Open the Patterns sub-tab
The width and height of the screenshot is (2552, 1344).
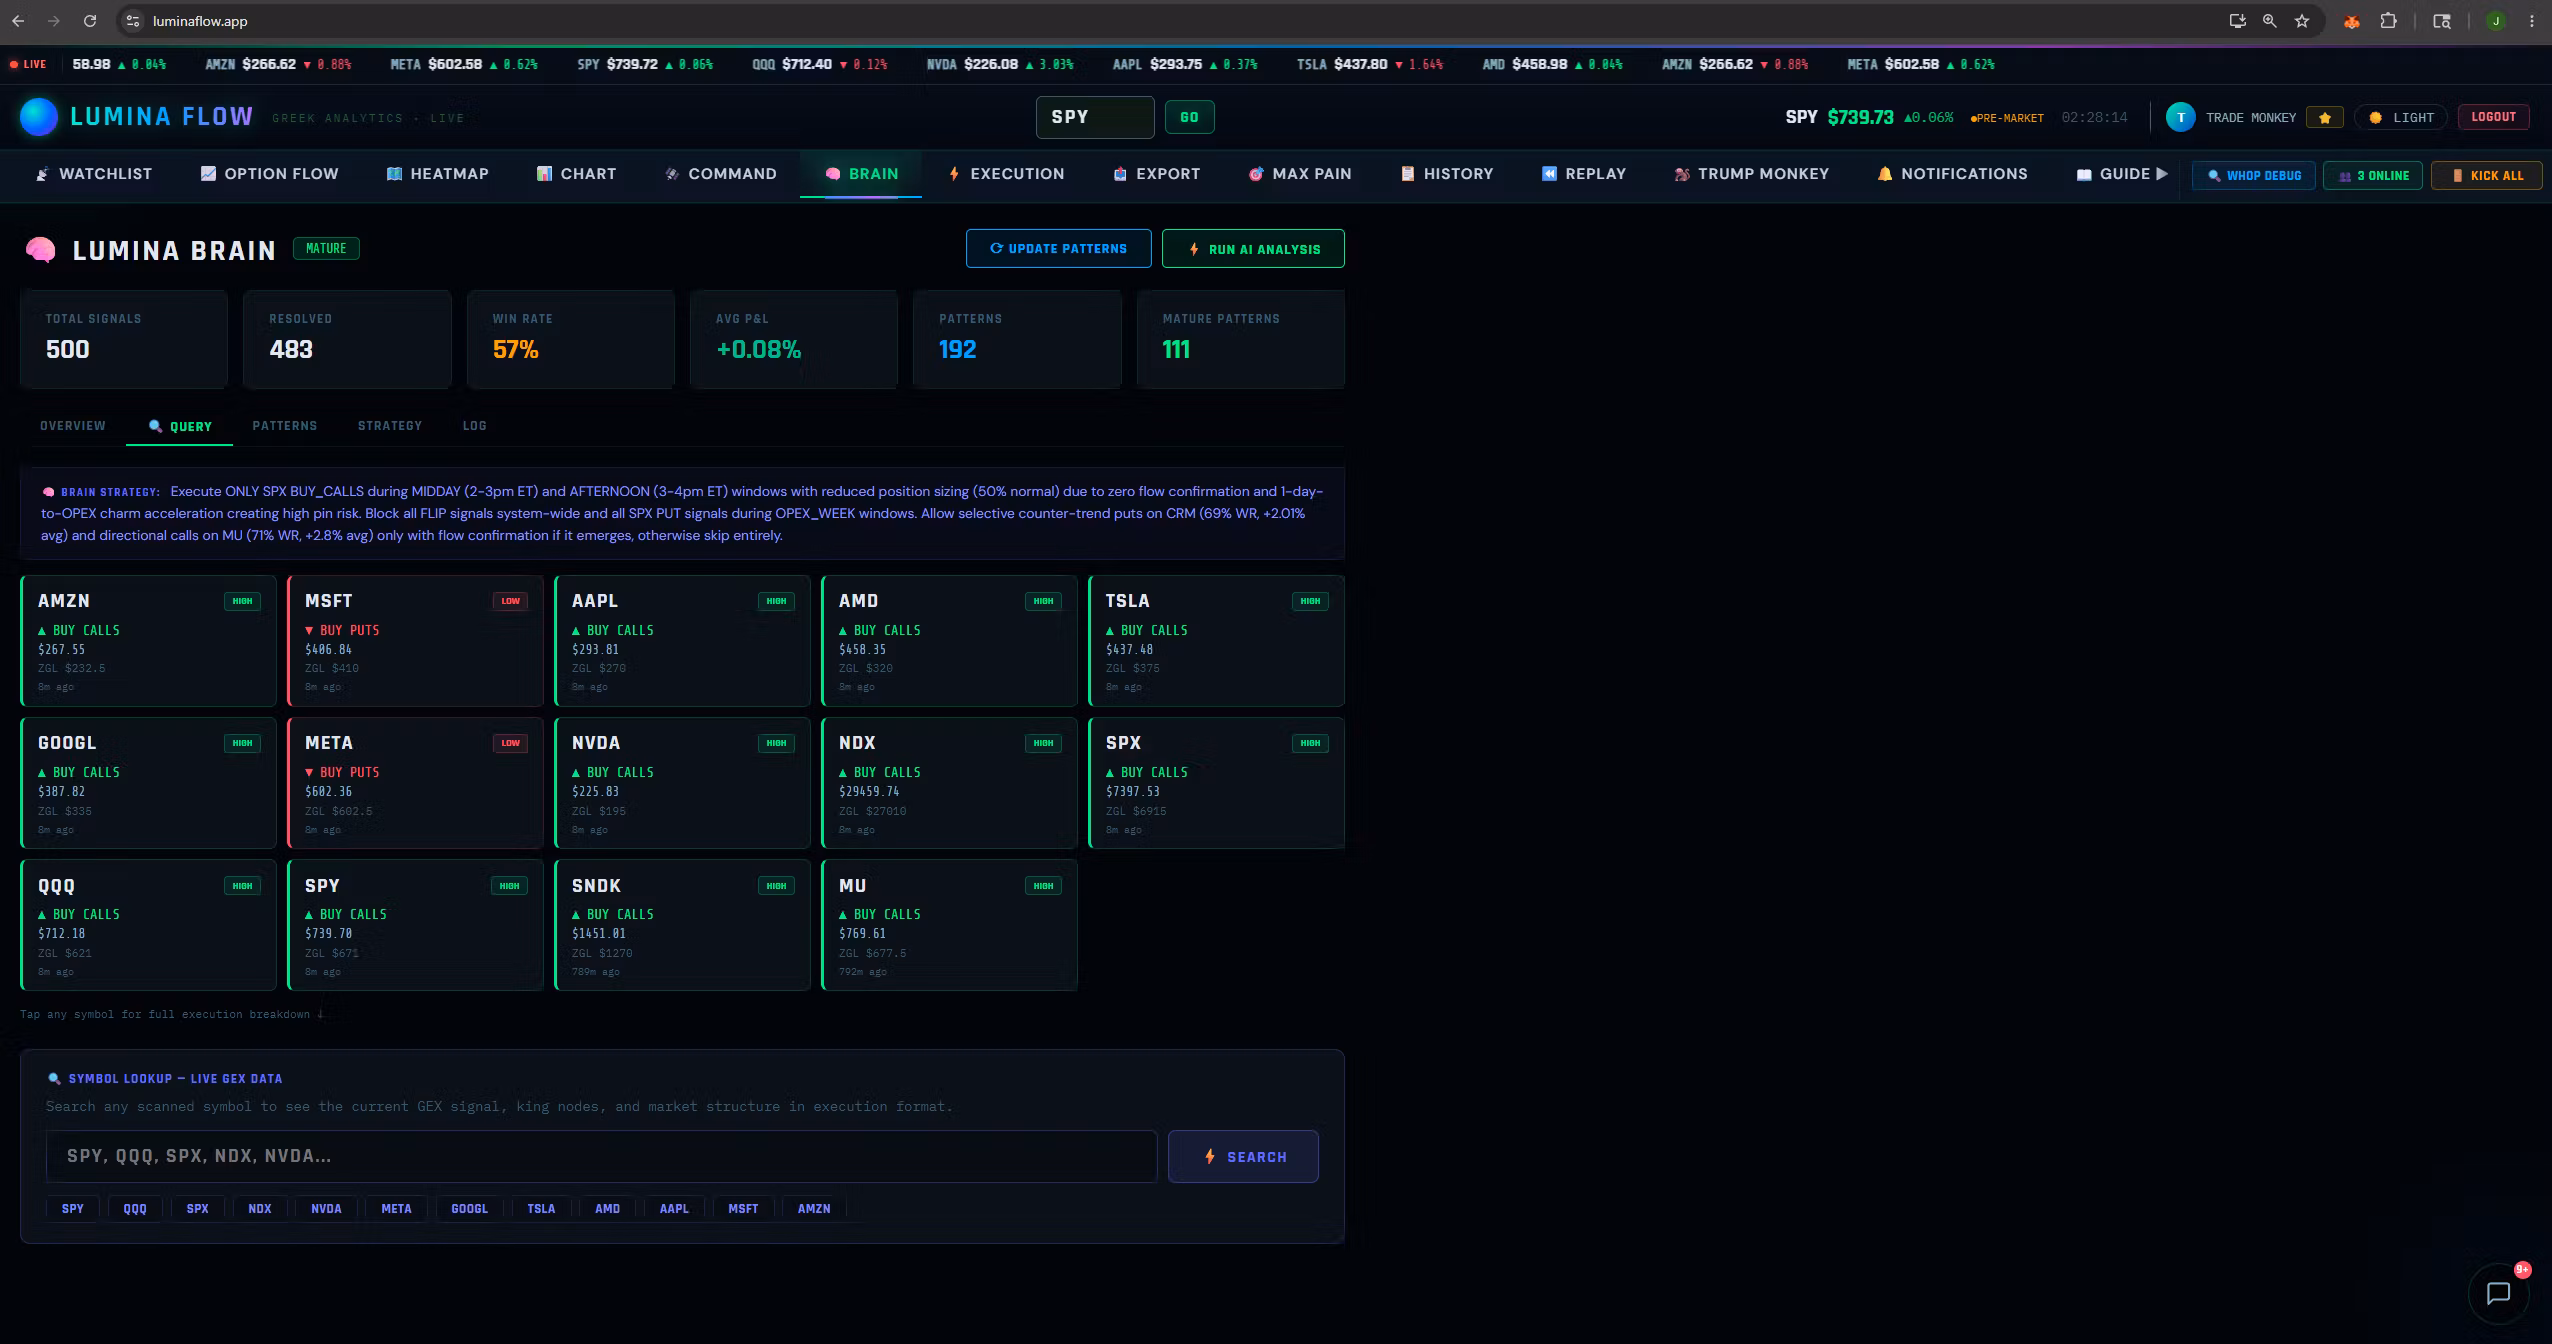285,426
